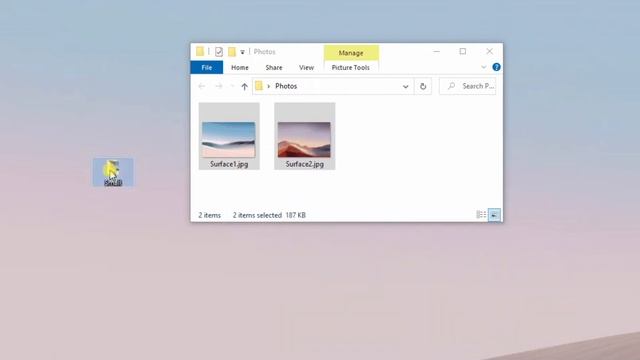The width and height of the screenshot is (640, 360).
Task: Refresh the Photos folder
Action: [x=423, y=86]
